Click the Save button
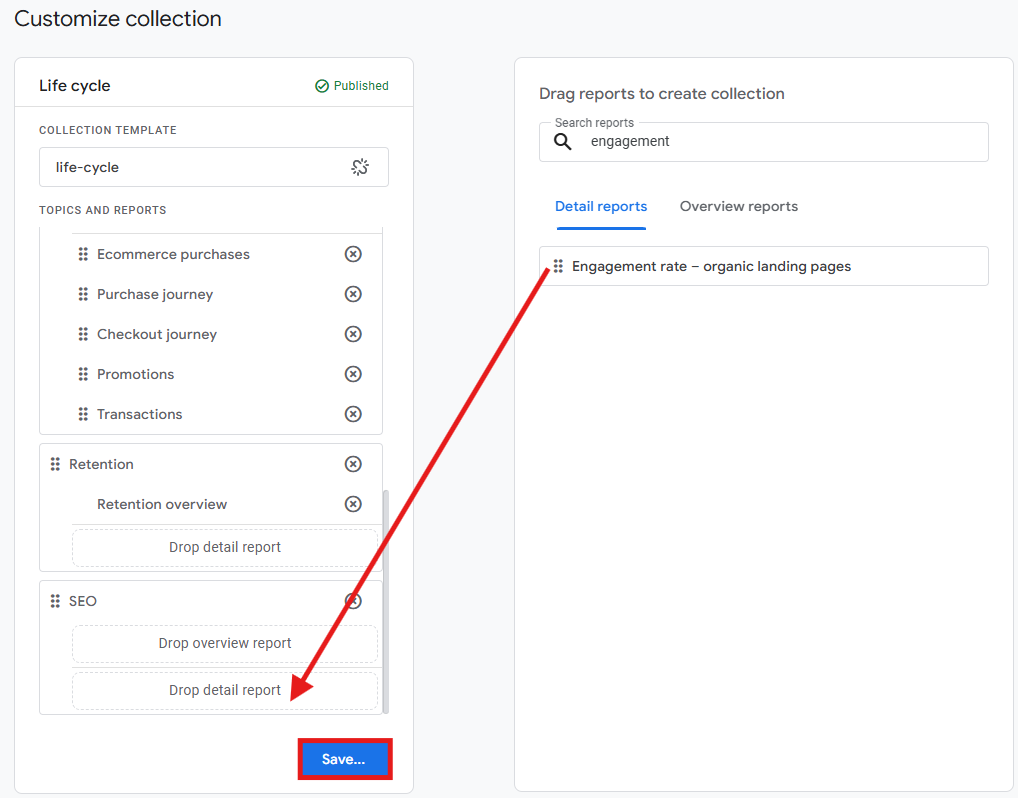The image size is (1018, 798). coord(345,759)
